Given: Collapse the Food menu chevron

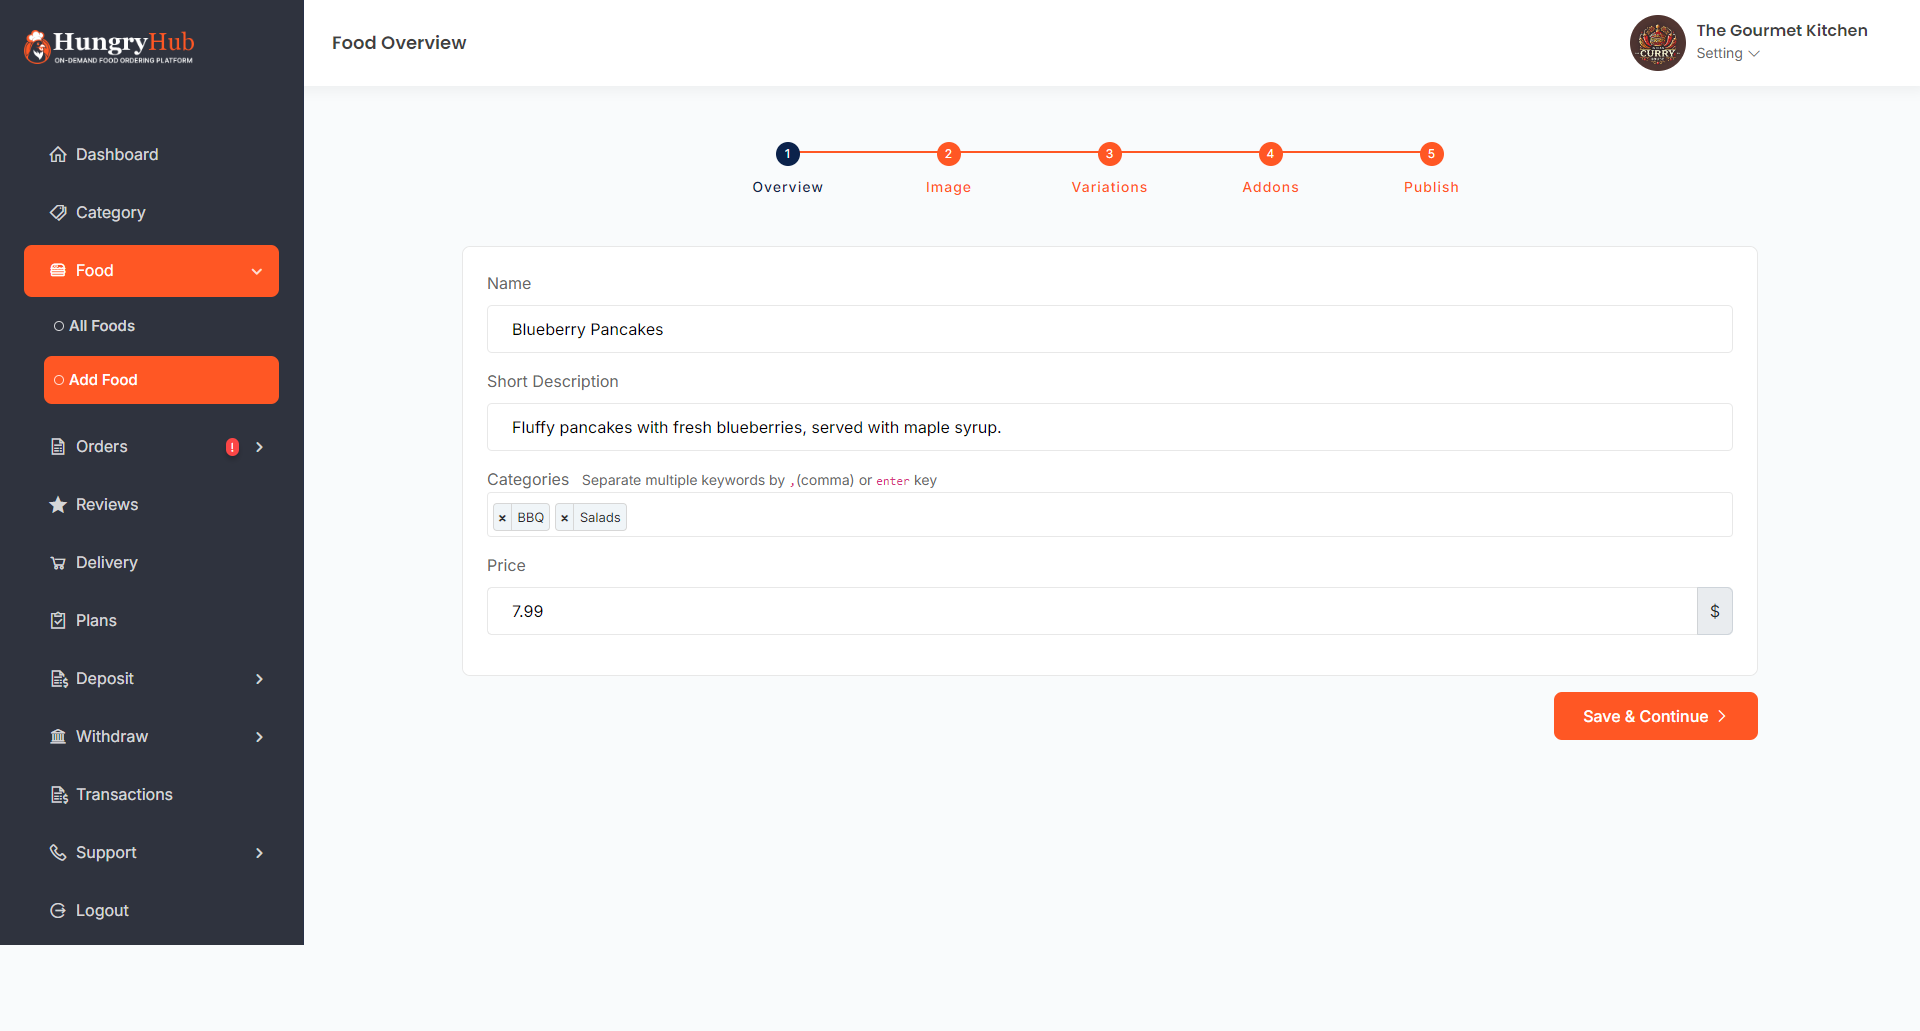Looking at the screenshot, I should point(258,270).
